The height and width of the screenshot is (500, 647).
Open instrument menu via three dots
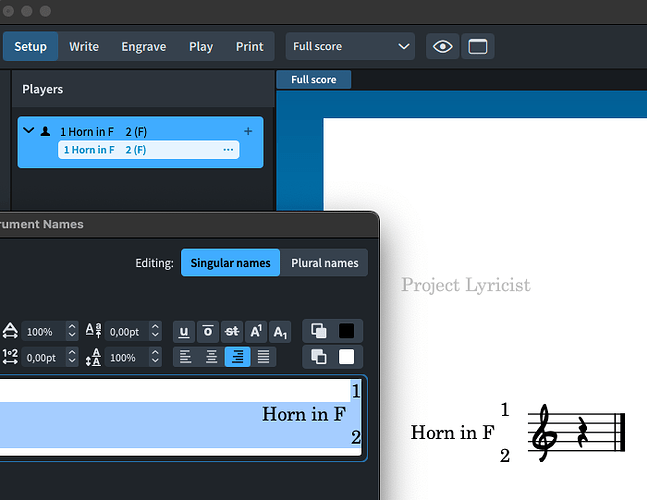pos(228,150)
